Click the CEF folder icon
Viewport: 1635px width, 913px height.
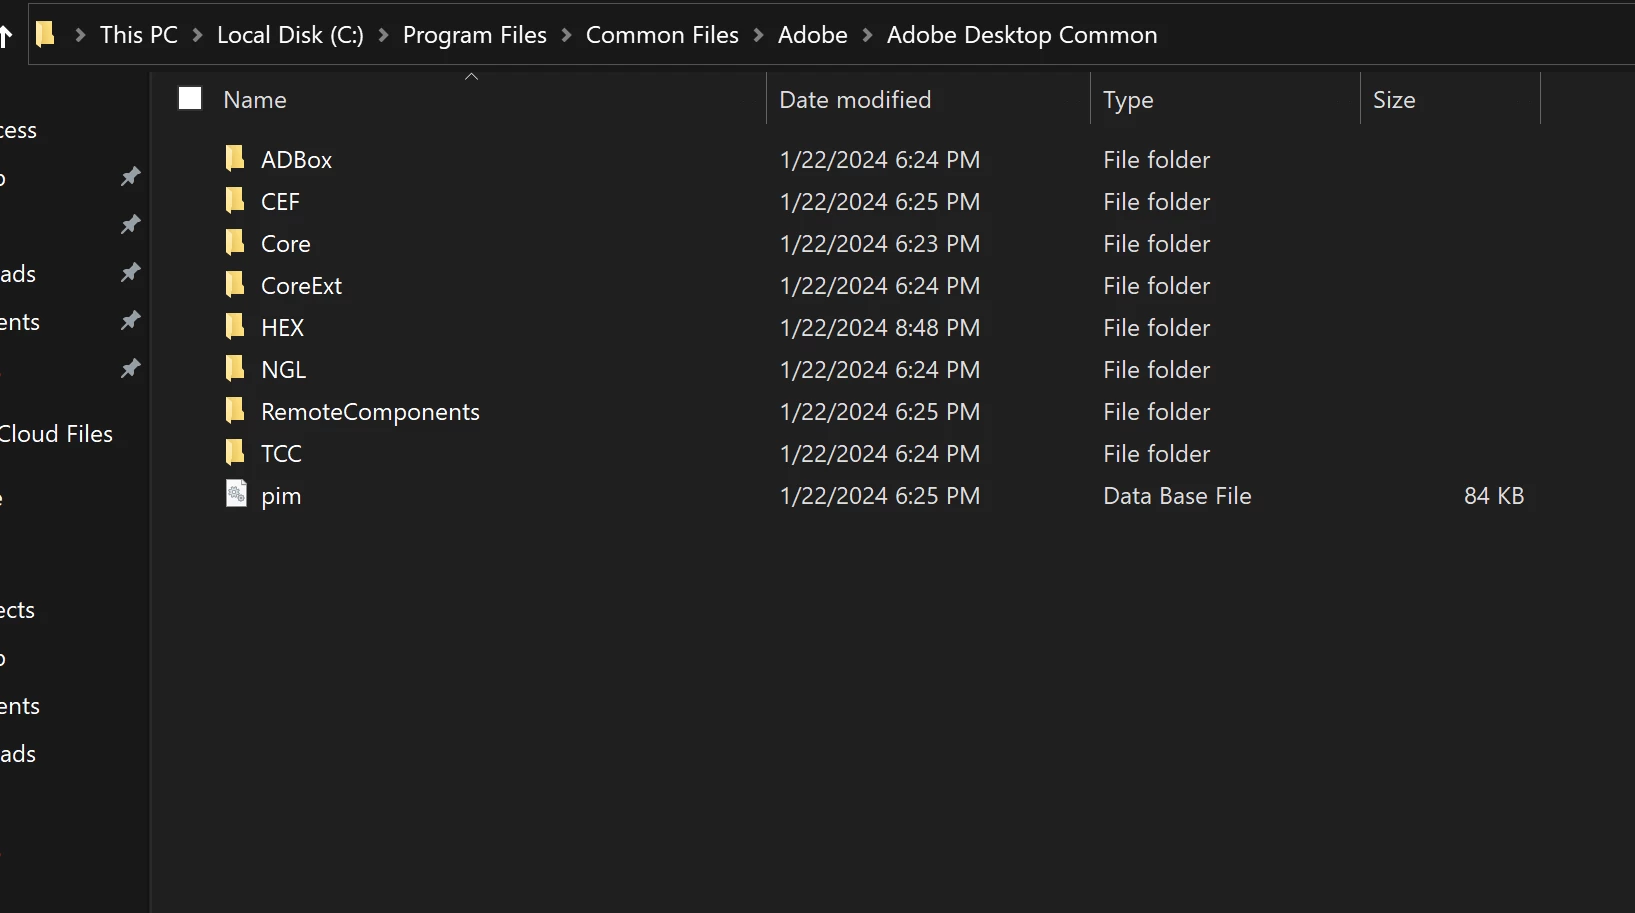click(235, 201)
